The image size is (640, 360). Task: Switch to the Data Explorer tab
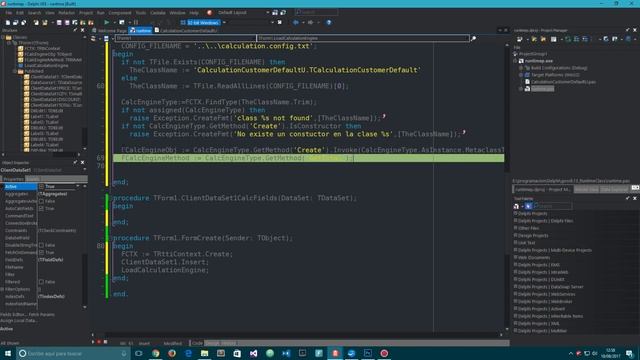click(x=614, y=189)
